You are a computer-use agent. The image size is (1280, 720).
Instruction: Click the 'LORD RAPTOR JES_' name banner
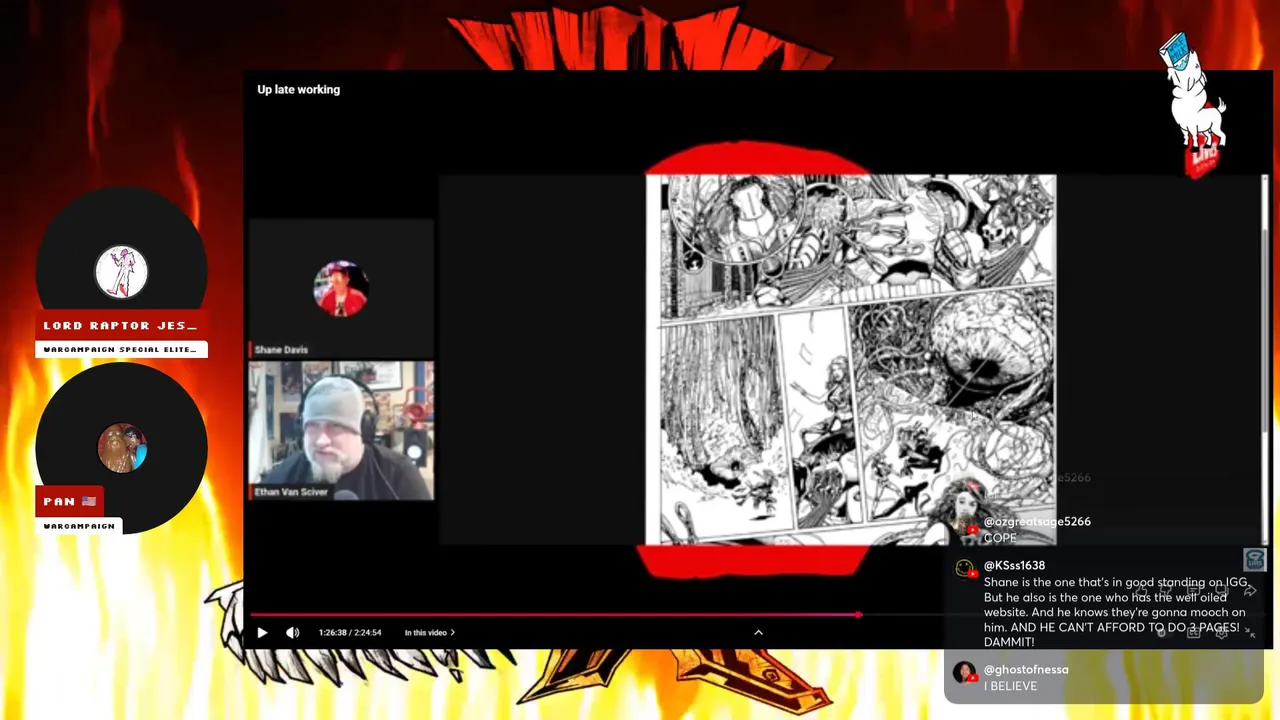tap(120, 325)
